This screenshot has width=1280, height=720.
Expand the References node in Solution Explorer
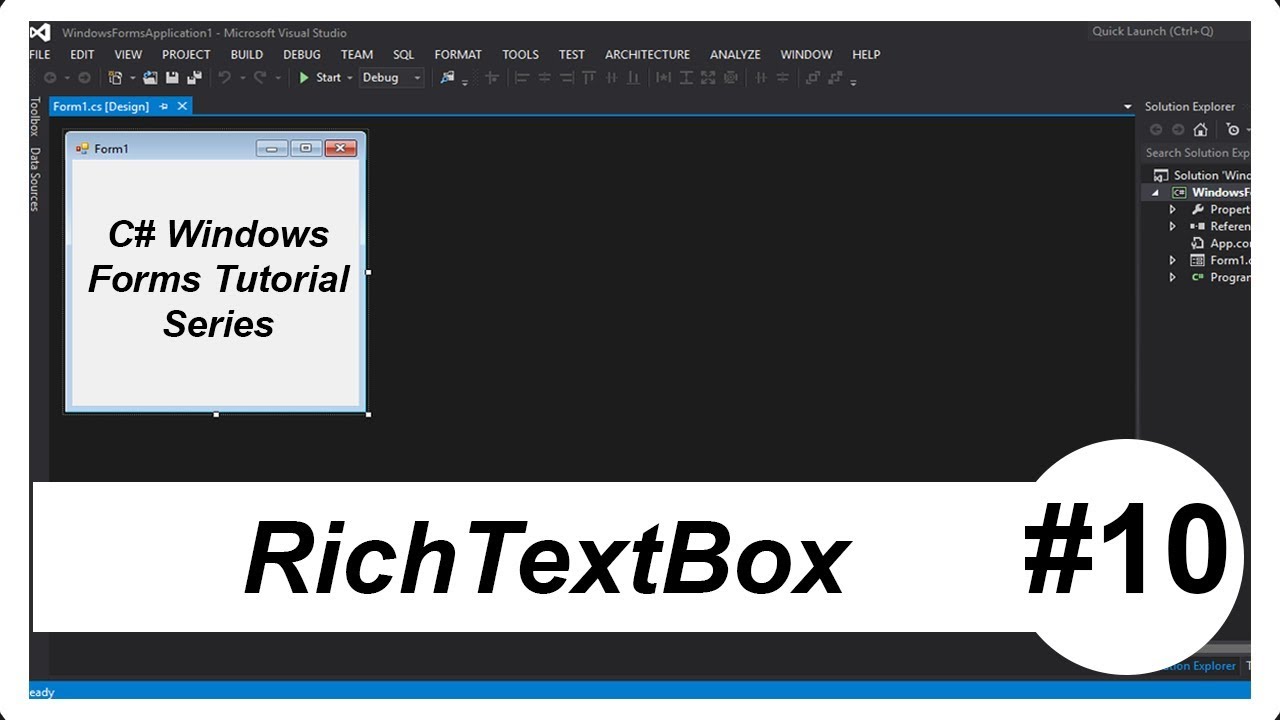pos(1173,227)
